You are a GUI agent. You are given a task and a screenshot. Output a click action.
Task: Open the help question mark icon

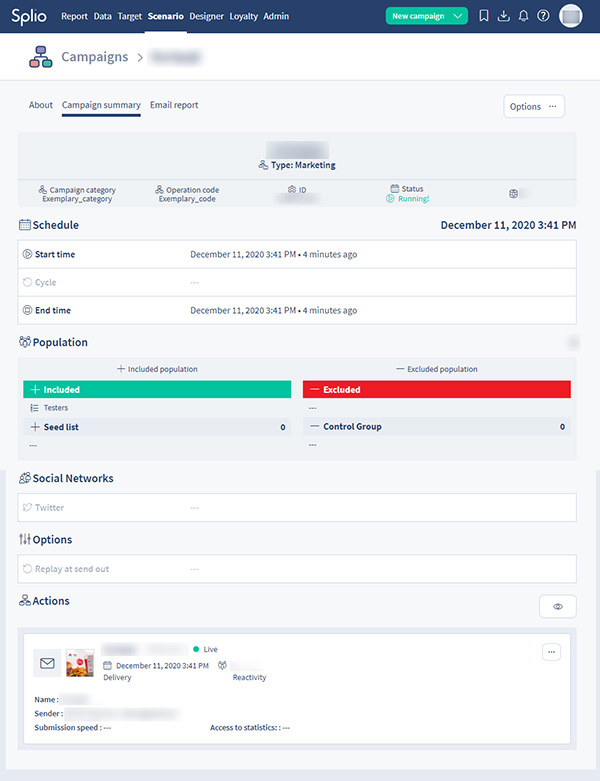[543, 16]
